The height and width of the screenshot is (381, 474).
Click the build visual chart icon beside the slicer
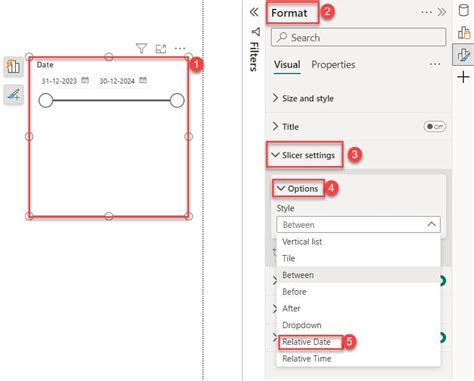click(x=13, y=66)
